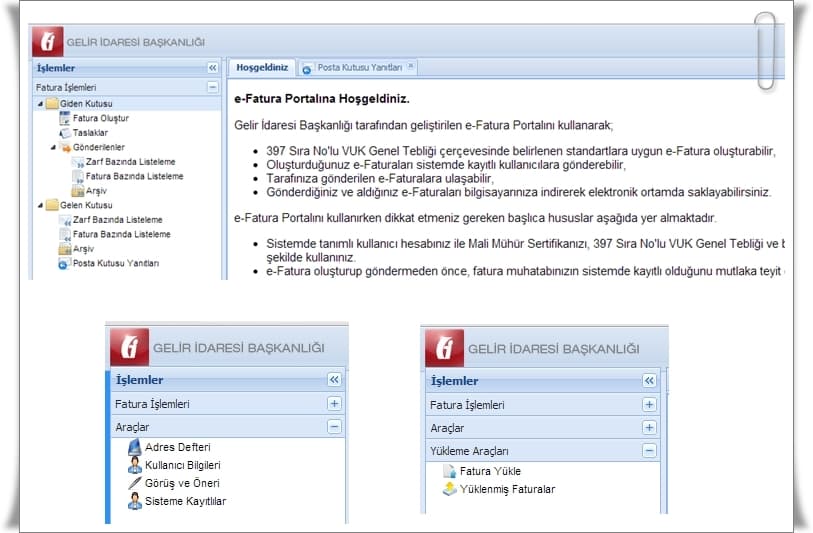Click Posta Kutusu Yanıtları icon in the tree
The width and height of the screenshot is (813, 533).
coord(63,264)
